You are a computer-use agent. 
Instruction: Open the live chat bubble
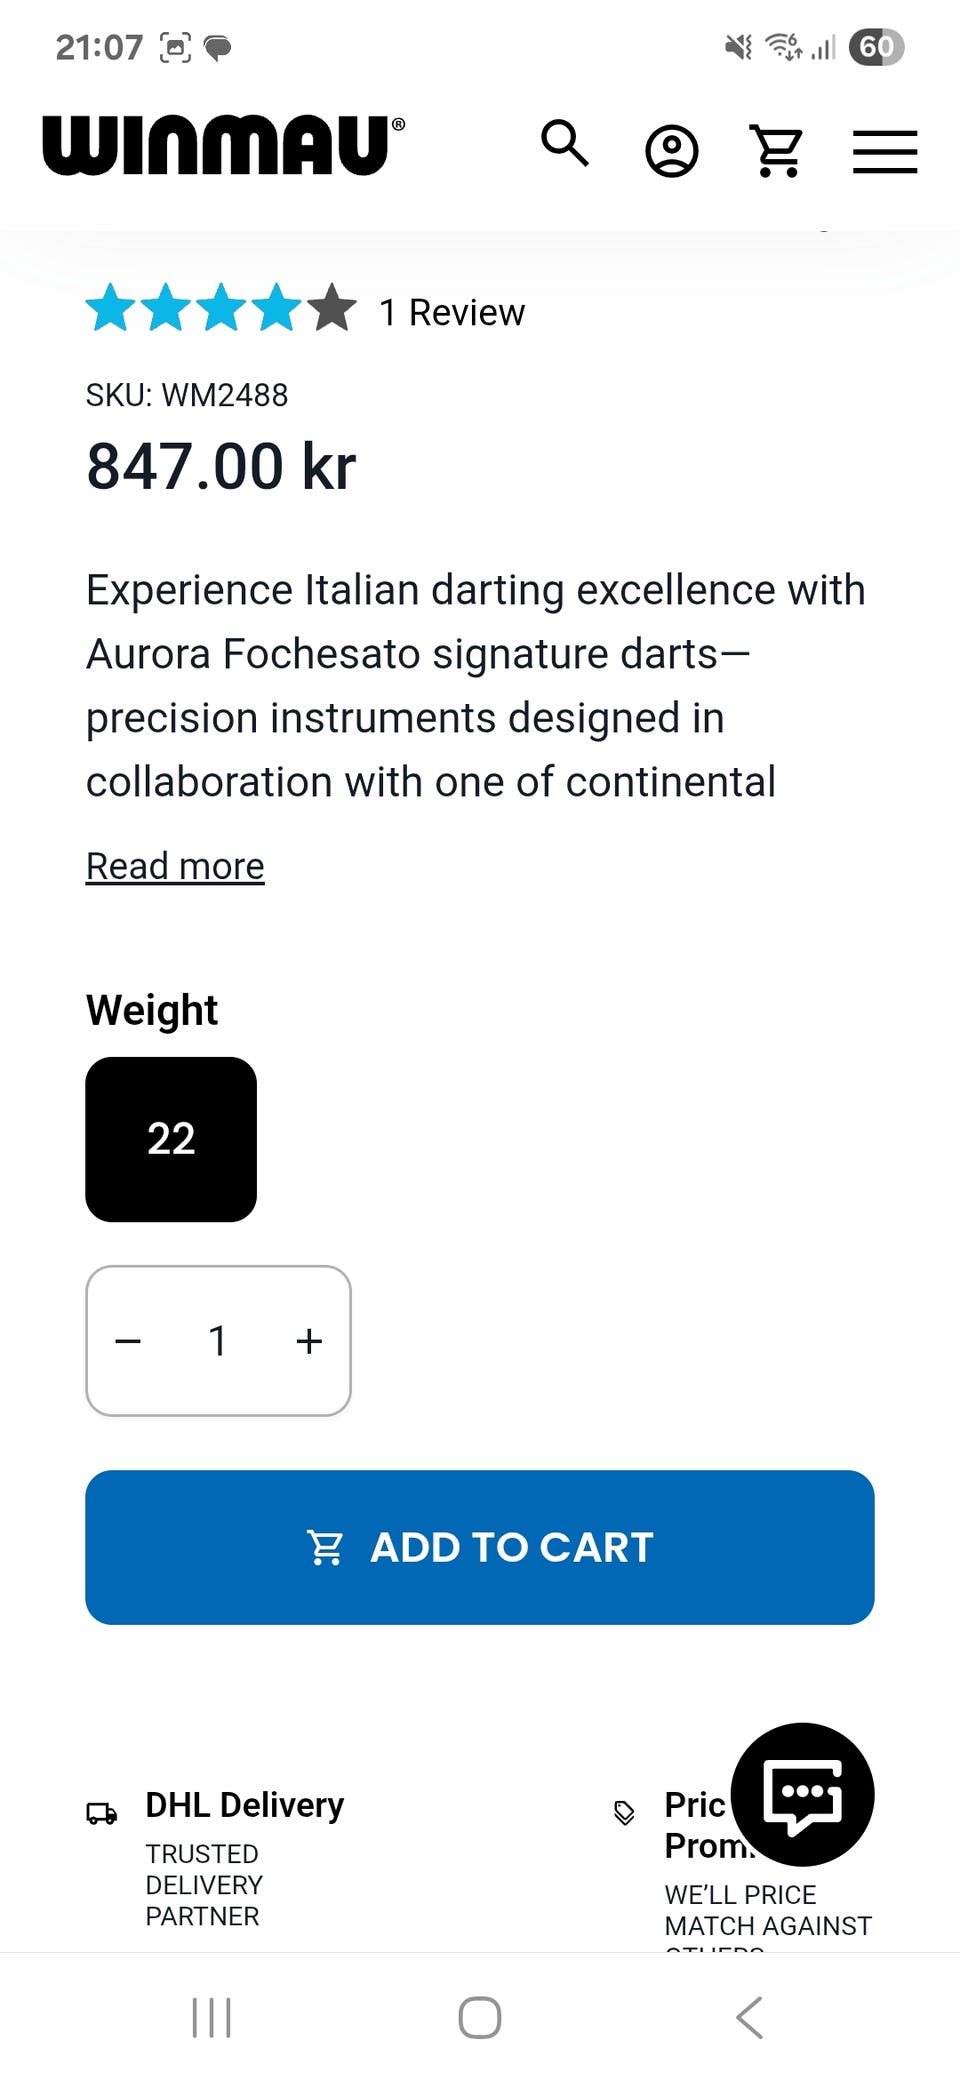point(802,1794)
